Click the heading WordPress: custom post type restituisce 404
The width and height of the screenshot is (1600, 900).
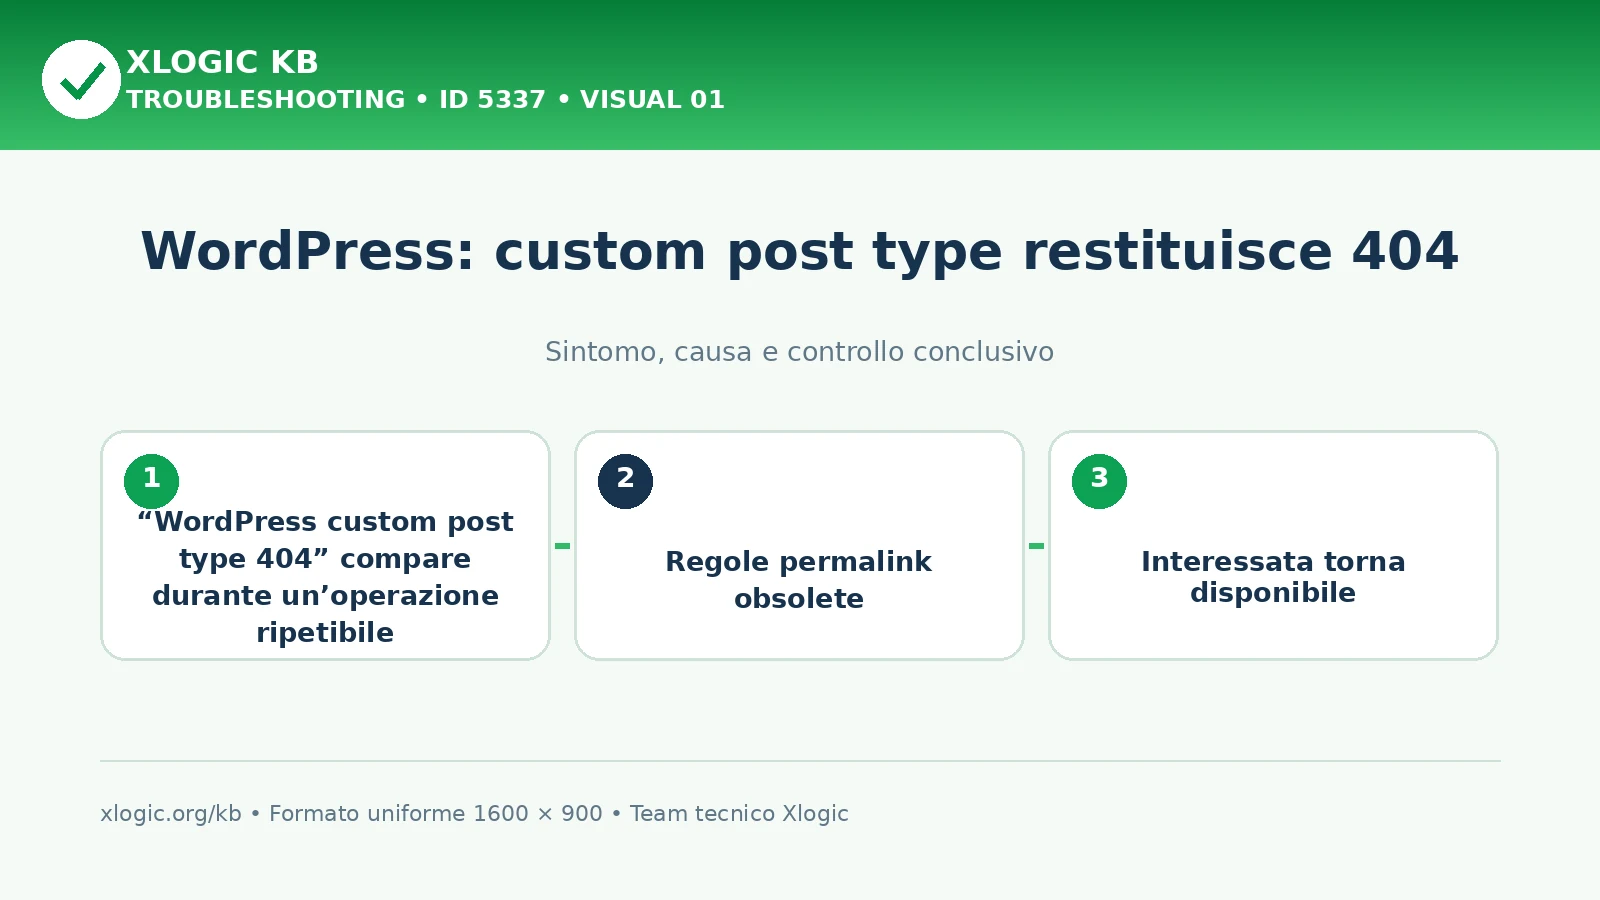click(x=800, y=251)
